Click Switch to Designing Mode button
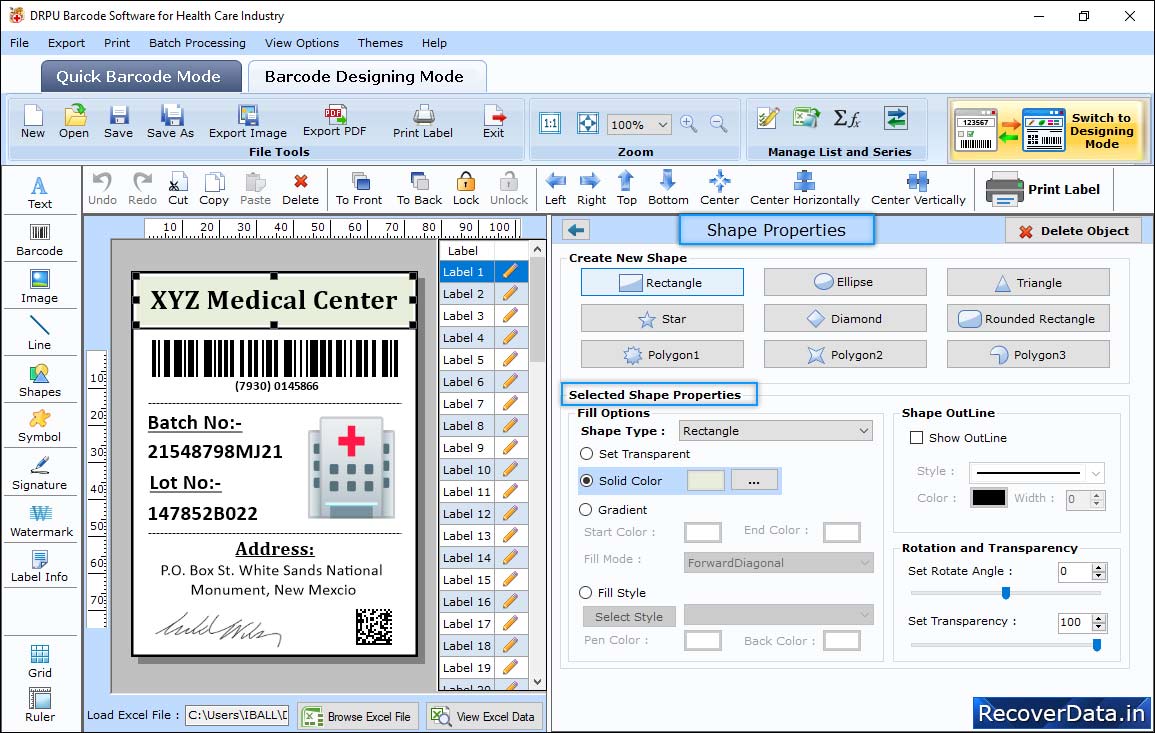1155x733 pixels. tap(1048, 130)
